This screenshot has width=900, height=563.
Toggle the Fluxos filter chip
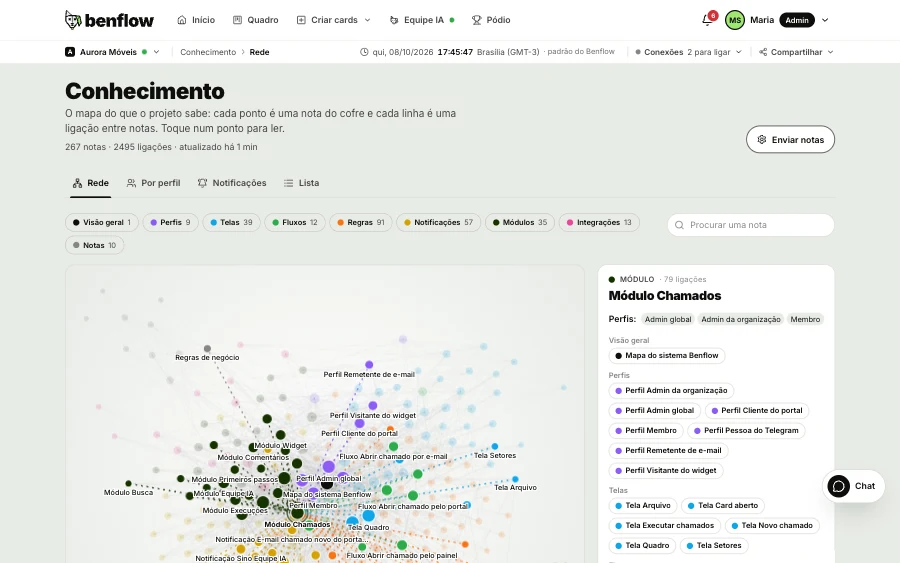294,223
